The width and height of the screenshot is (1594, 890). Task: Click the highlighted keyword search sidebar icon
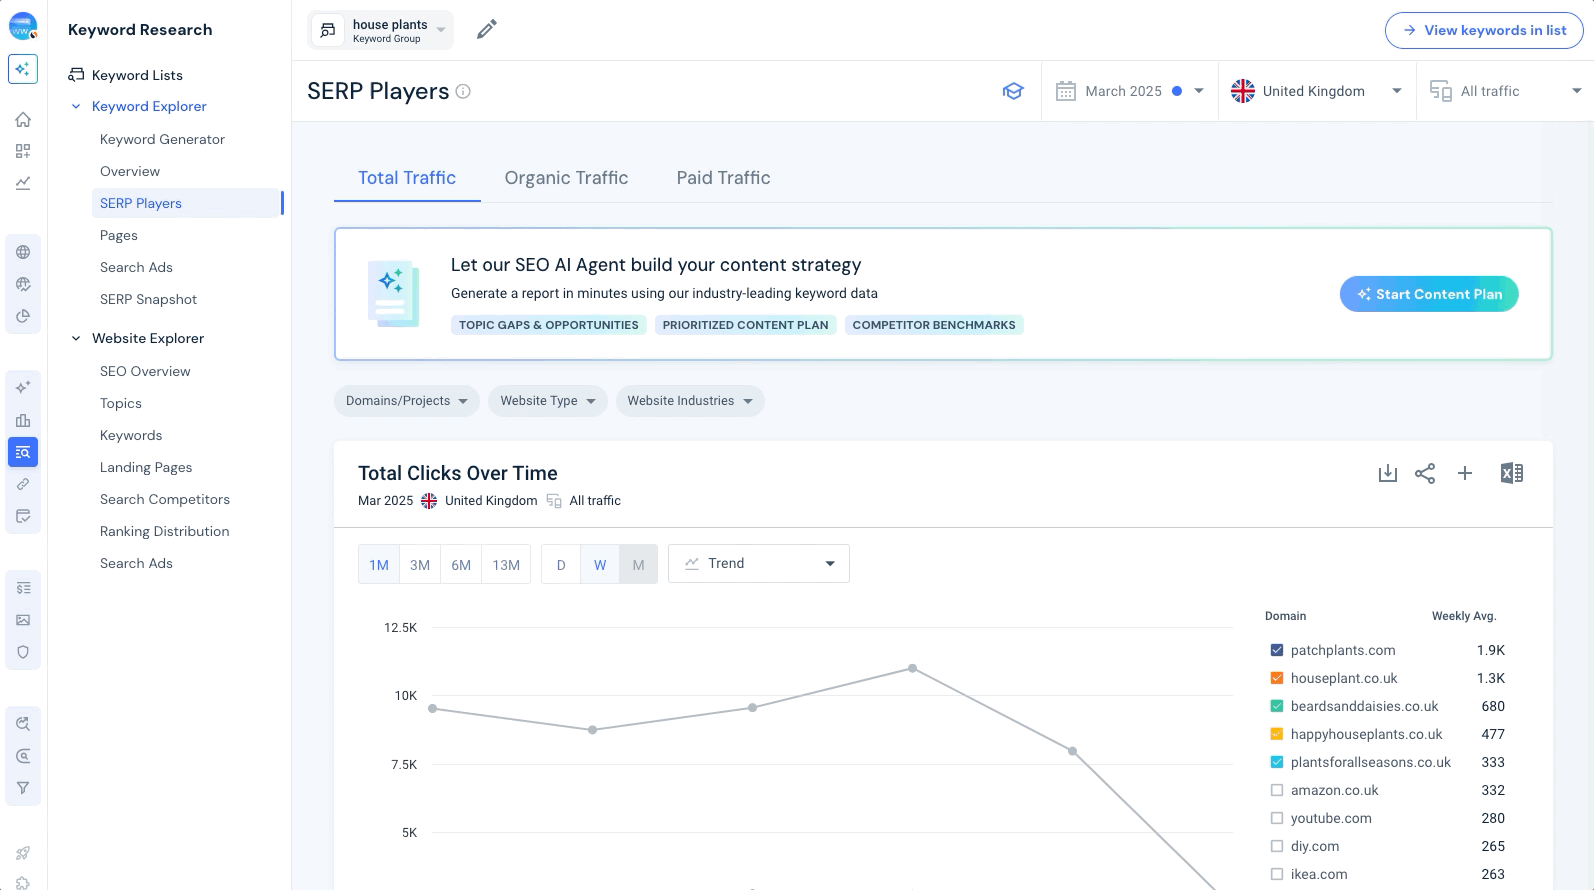(23, 452)
